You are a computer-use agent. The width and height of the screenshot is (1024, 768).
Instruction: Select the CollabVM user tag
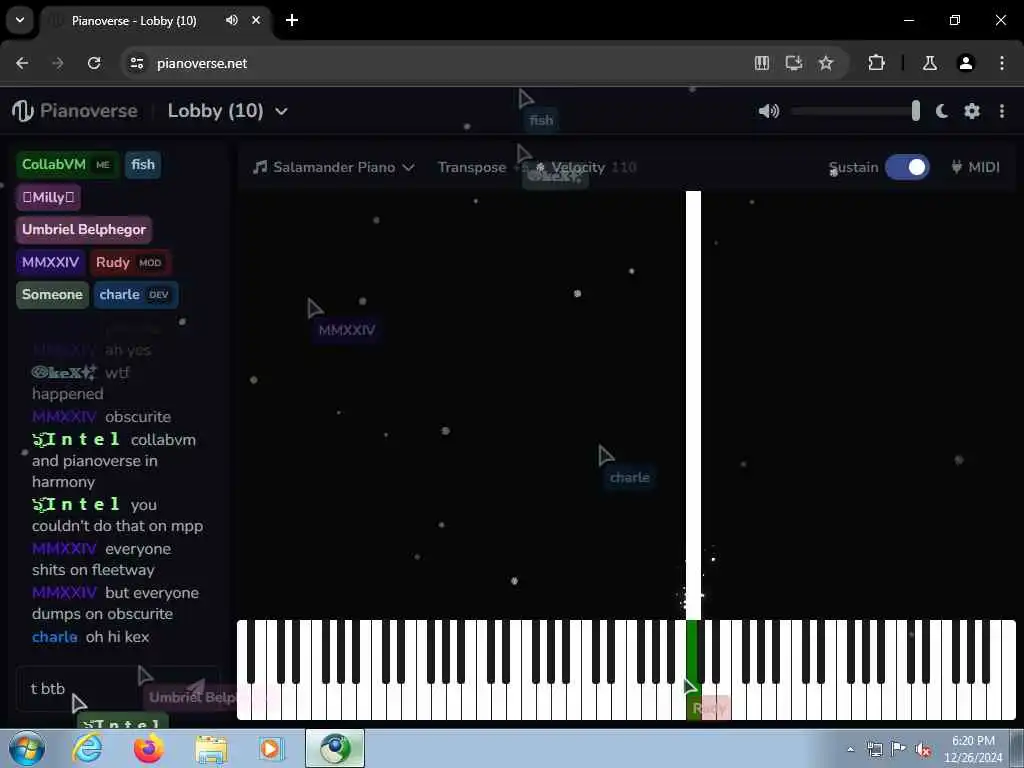67,165
